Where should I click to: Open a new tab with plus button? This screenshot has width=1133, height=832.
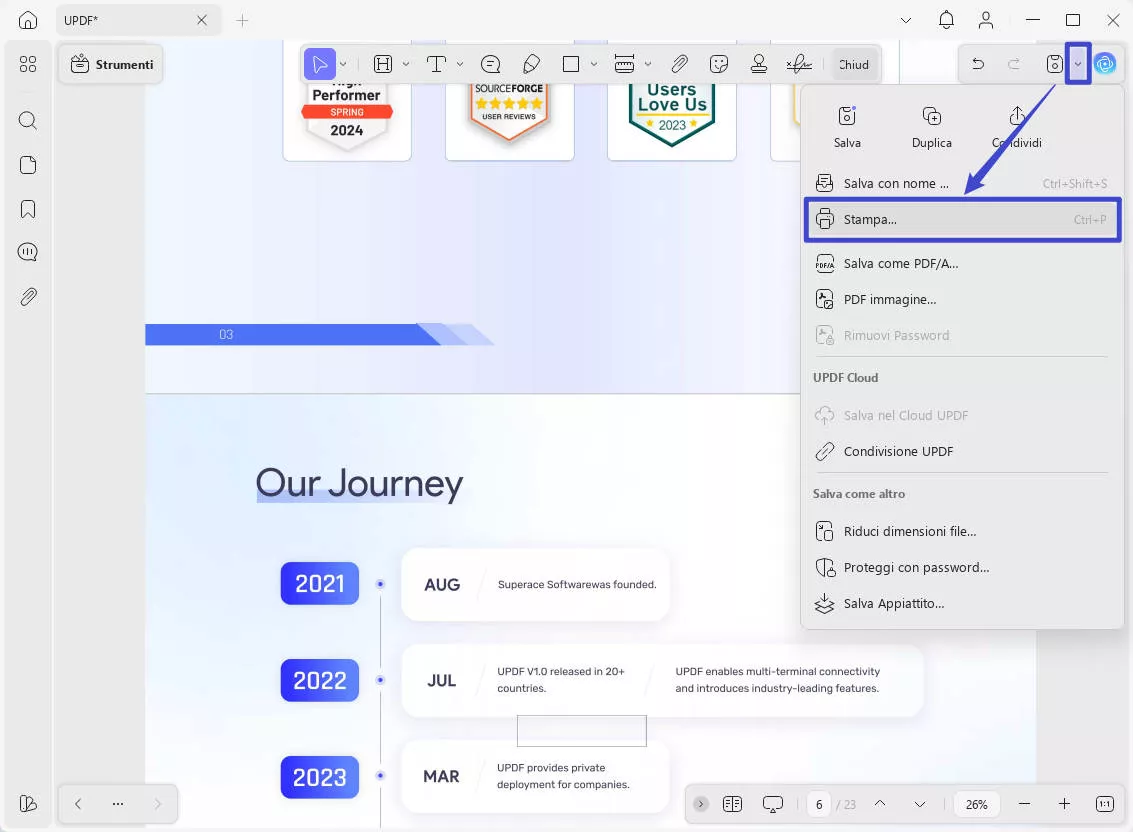pos(242,20)
